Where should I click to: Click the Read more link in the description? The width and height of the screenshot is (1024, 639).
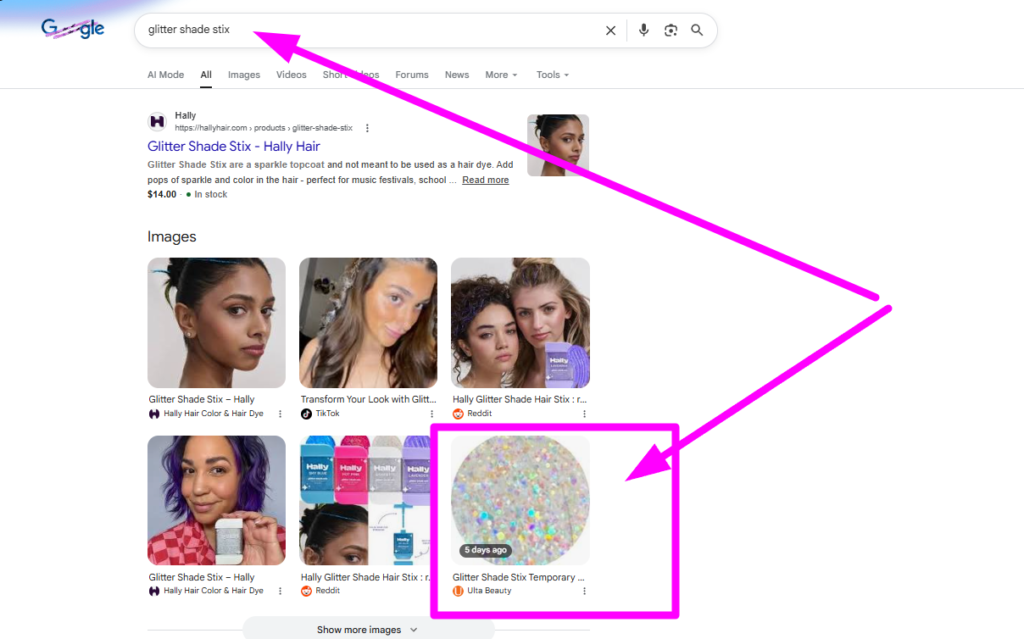click(485, 180)
